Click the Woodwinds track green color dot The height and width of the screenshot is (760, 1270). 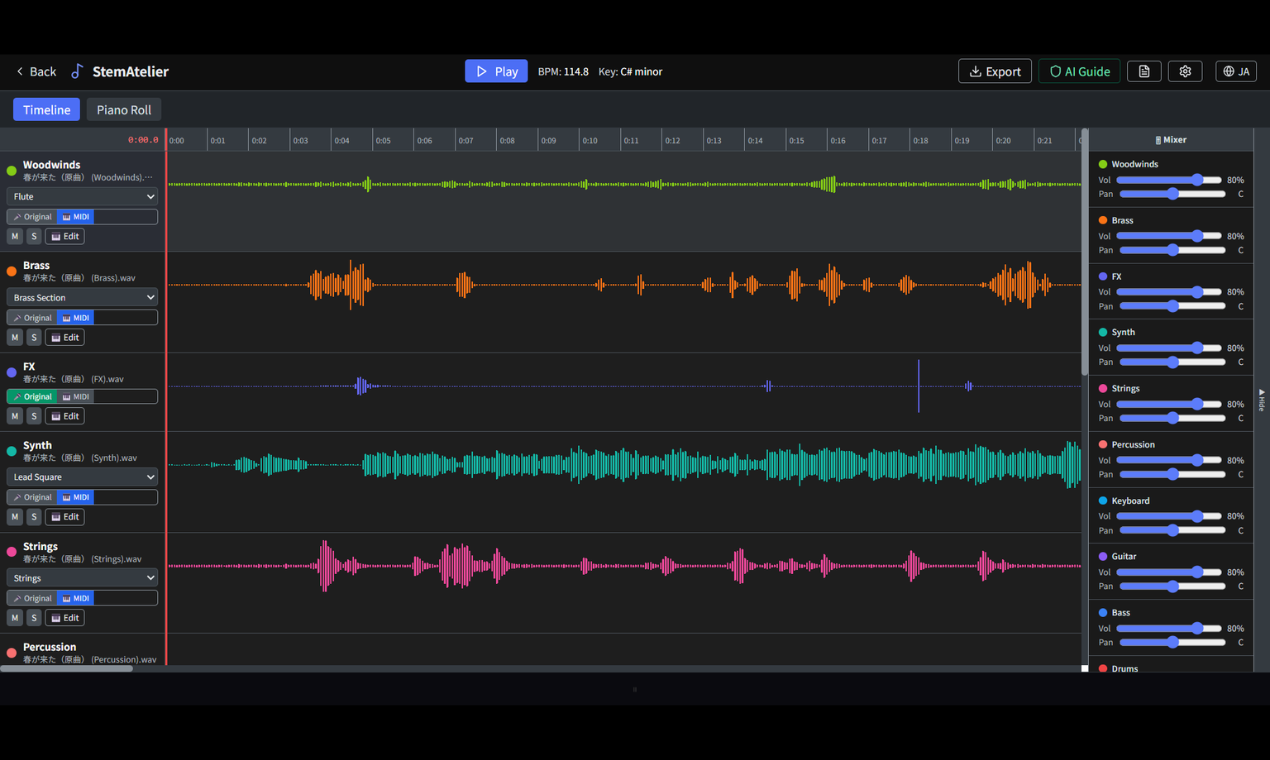12,171
